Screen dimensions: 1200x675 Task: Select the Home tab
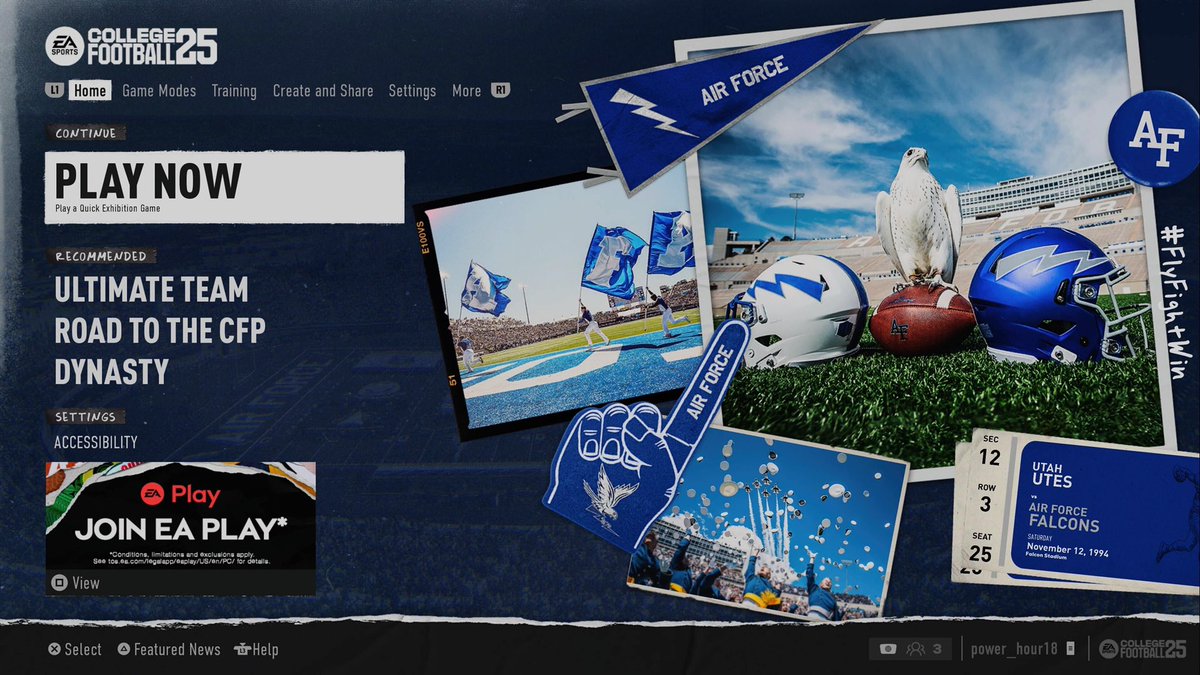(89, 90)
